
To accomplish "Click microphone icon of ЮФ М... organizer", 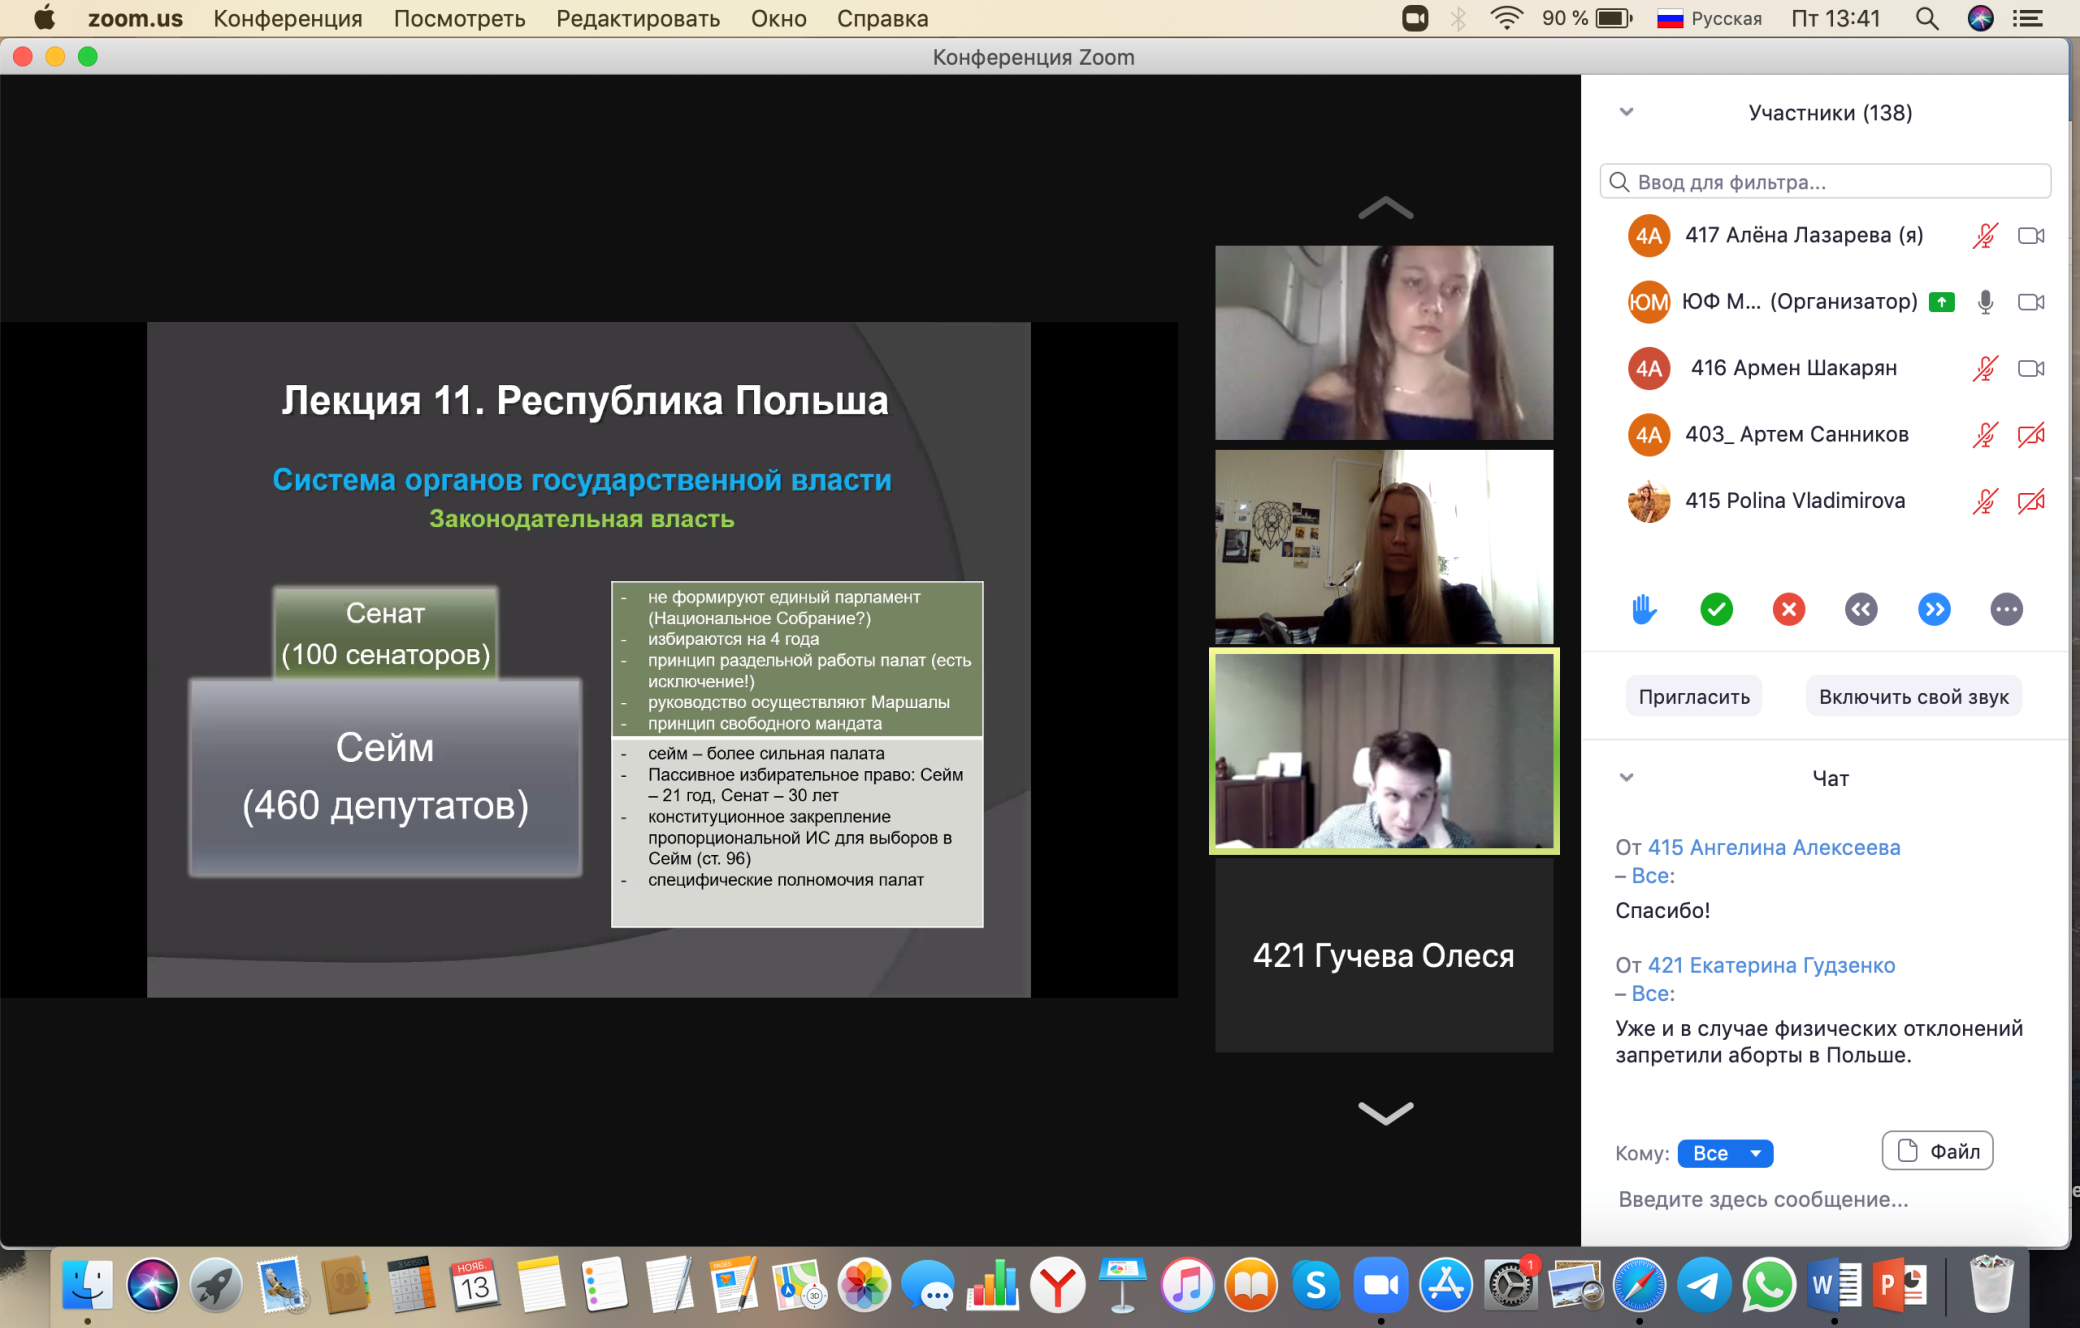I will (1985, 302).
